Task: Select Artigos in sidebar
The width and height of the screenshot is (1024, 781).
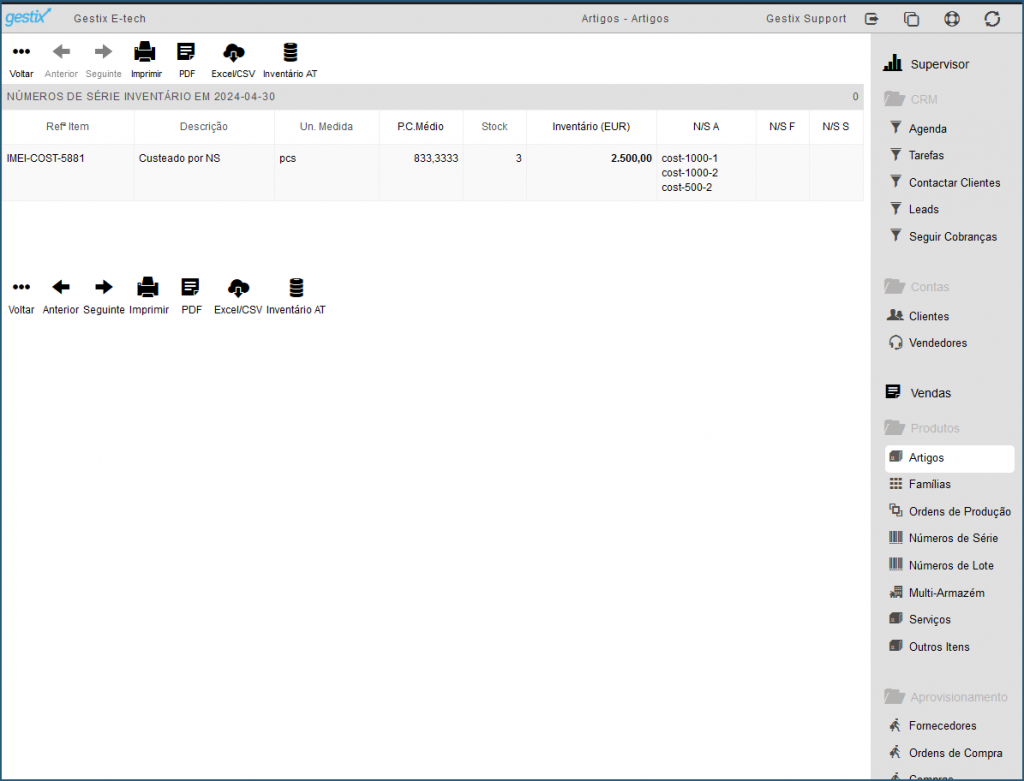Action: point(949,458)
